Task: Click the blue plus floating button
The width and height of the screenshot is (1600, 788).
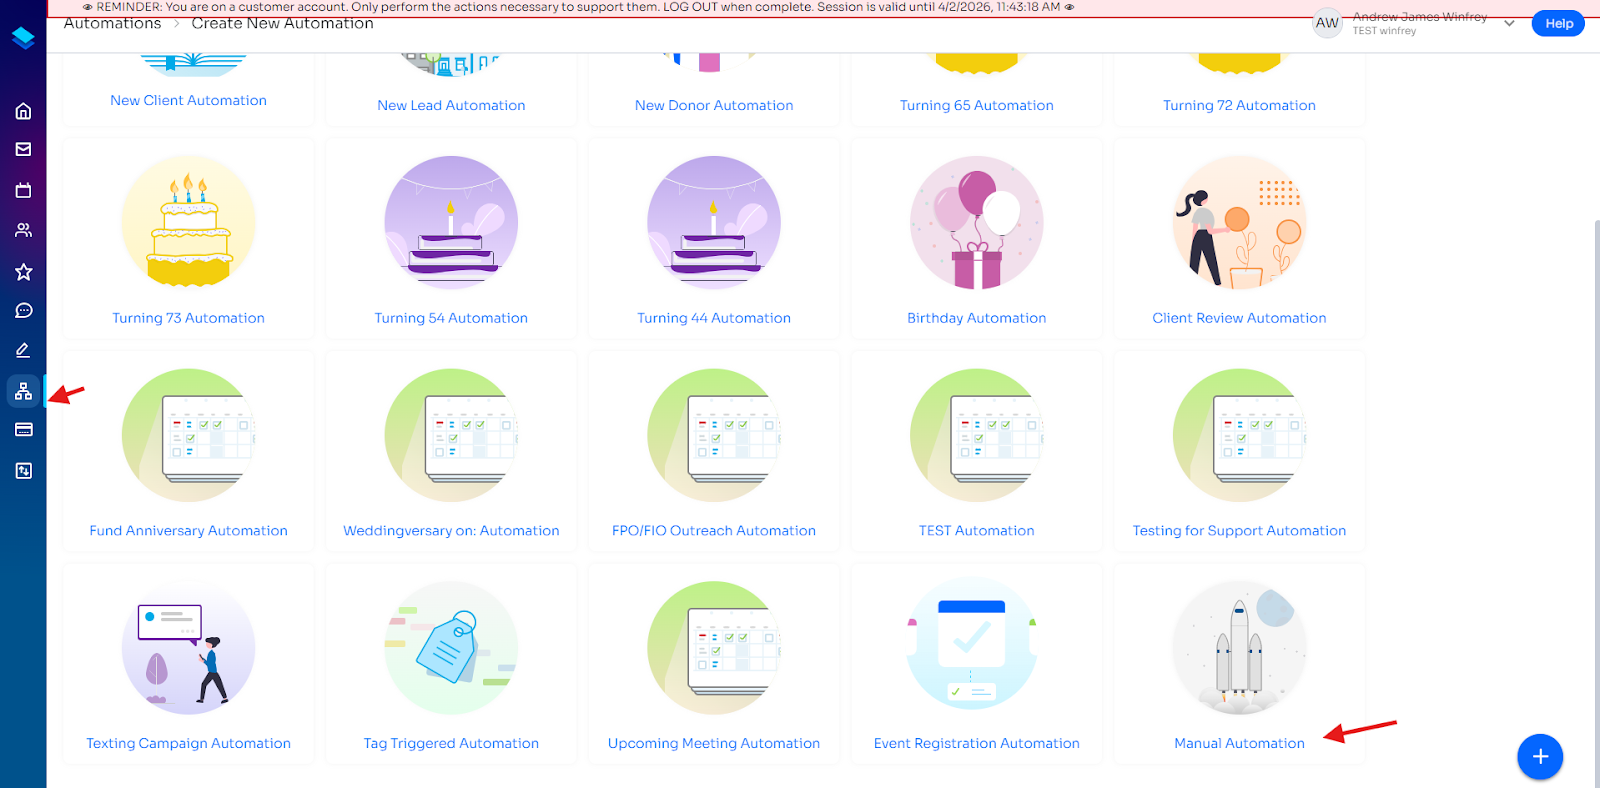Action: point(1540,757)
